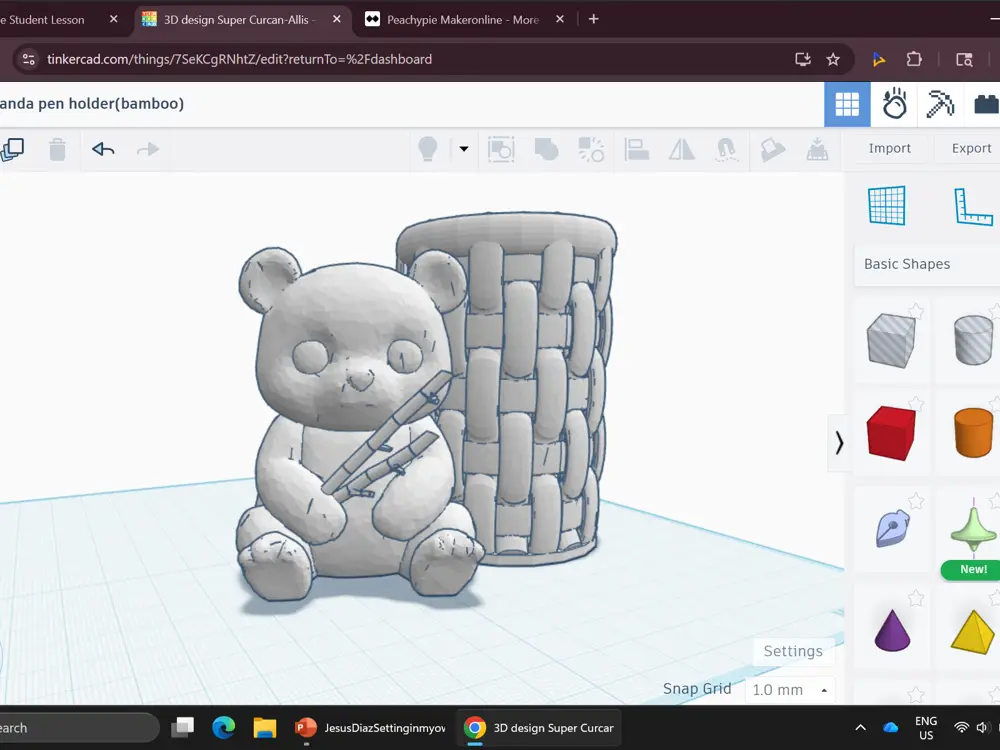Open Blocks mode pickaxe icon

coord(940,104)
